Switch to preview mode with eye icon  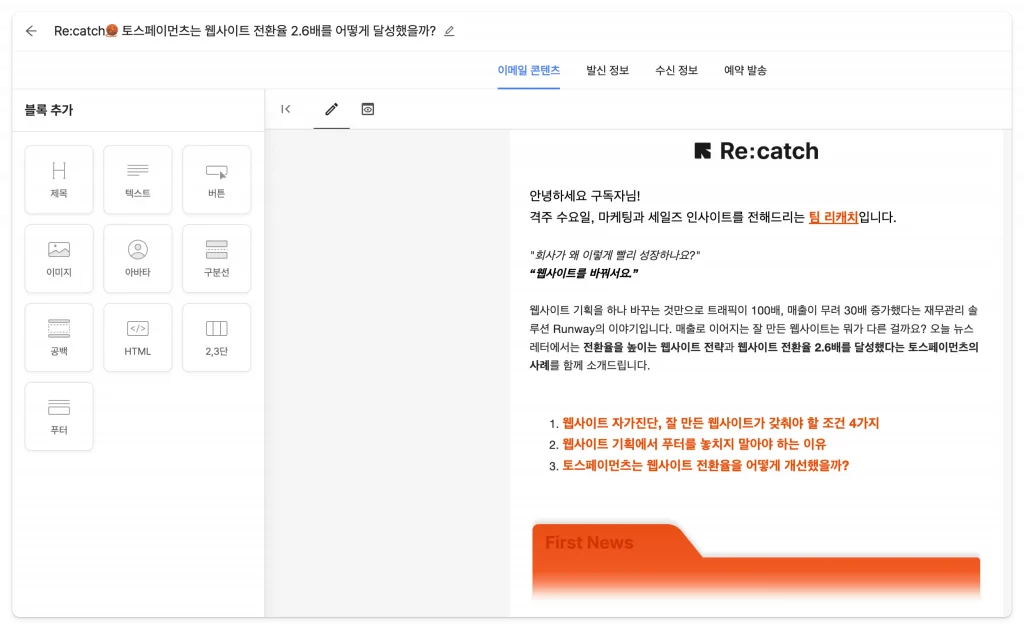coord(367,109)
